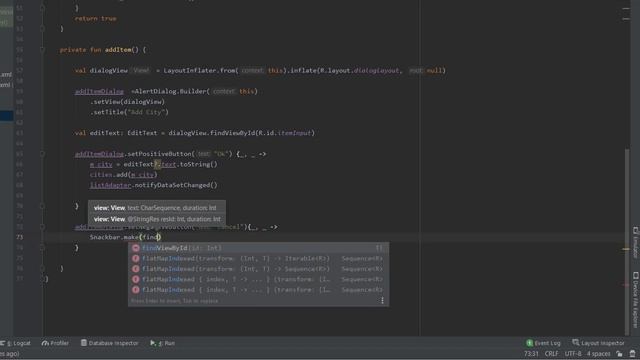Viewport: 640px width, 360px height.
Task: Click the rightmost status bar icon
Action: click(x=632, y=354)
